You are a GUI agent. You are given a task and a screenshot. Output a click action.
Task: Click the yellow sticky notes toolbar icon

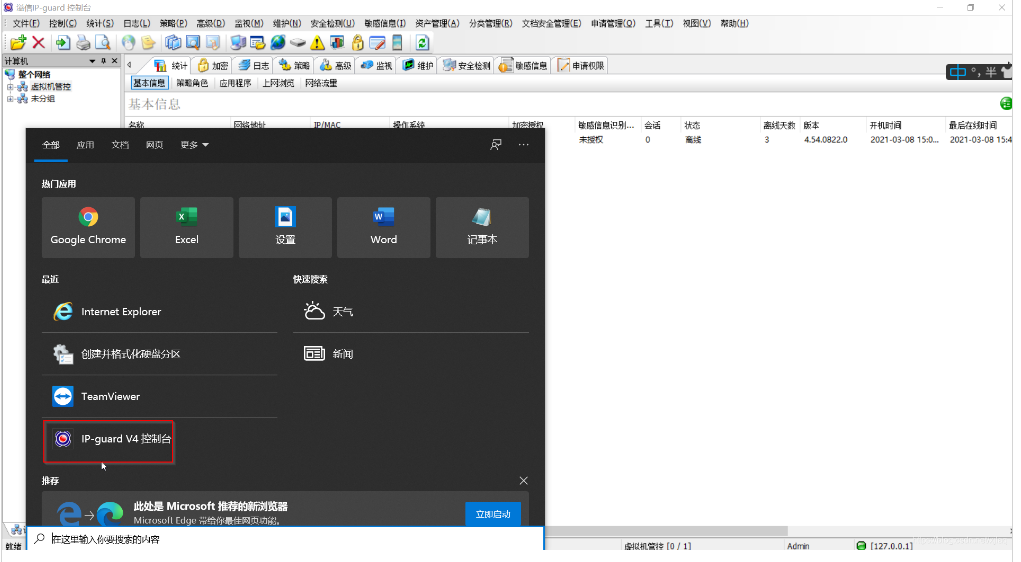[x=148, y=43]
